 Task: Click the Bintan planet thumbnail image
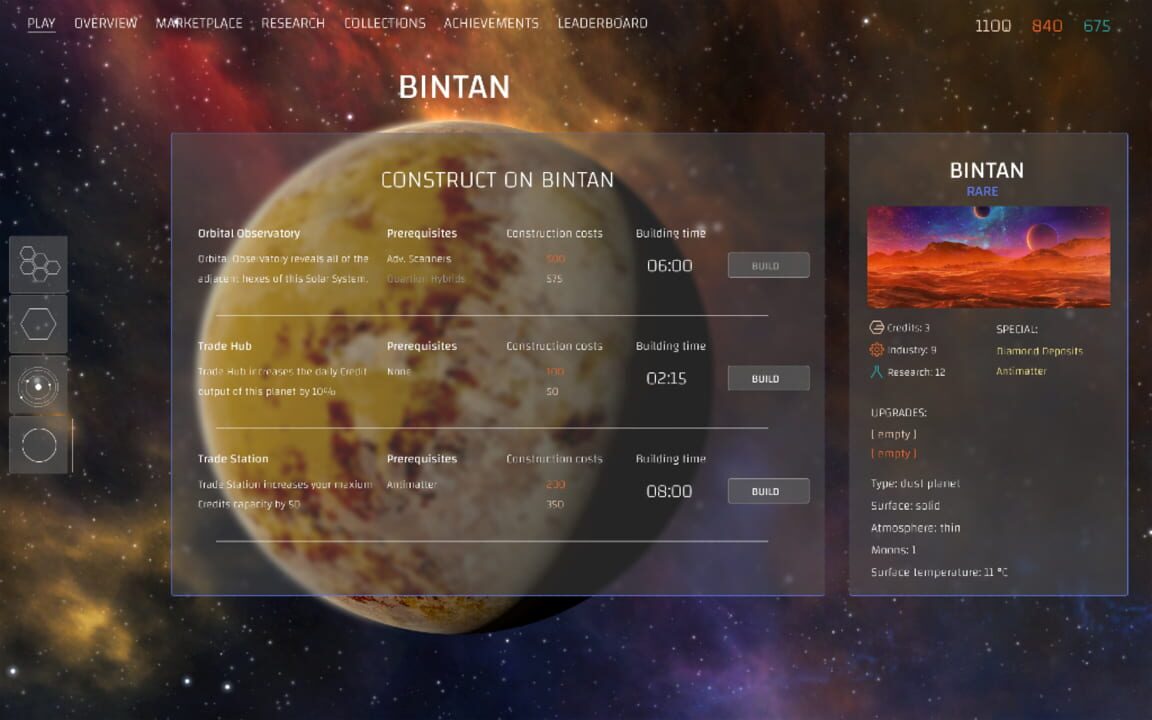tap(987, 256)
